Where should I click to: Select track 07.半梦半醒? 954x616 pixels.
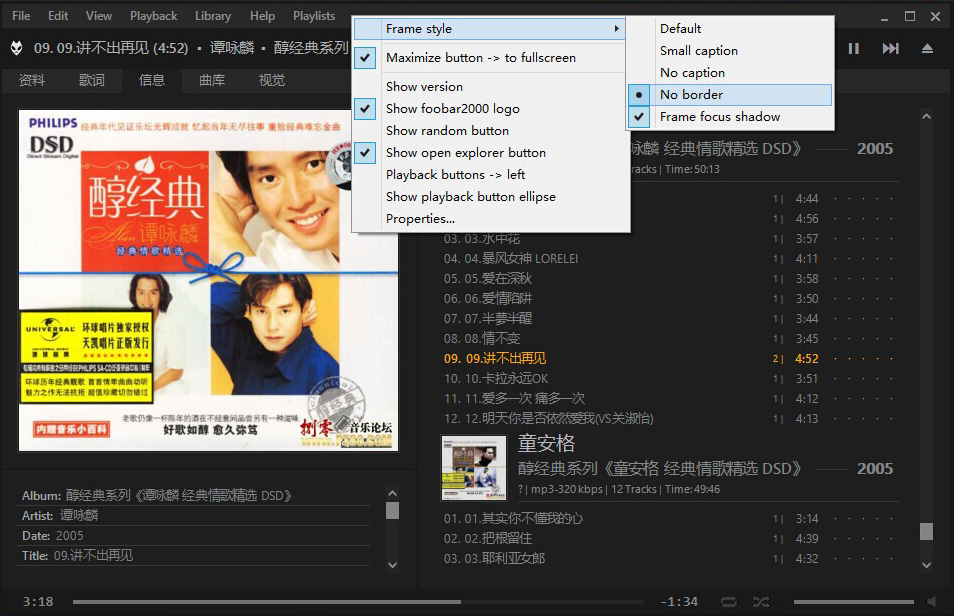[x=669, y=319]
